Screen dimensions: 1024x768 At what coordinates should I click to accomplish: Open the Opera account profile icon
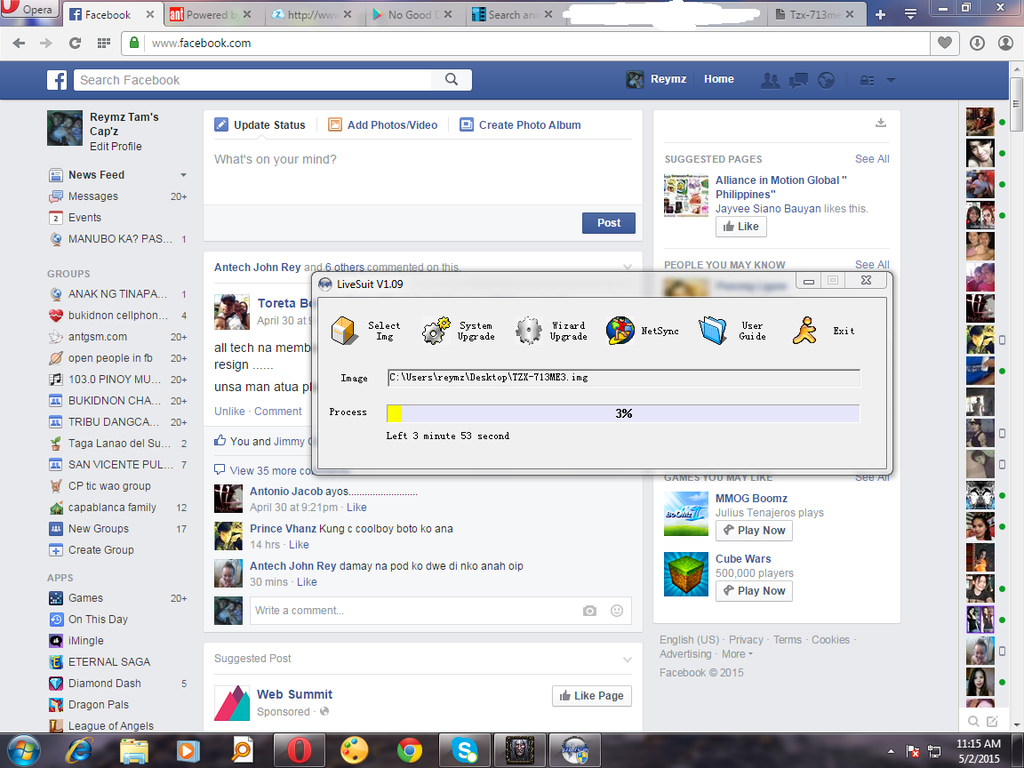(1006, 43)
